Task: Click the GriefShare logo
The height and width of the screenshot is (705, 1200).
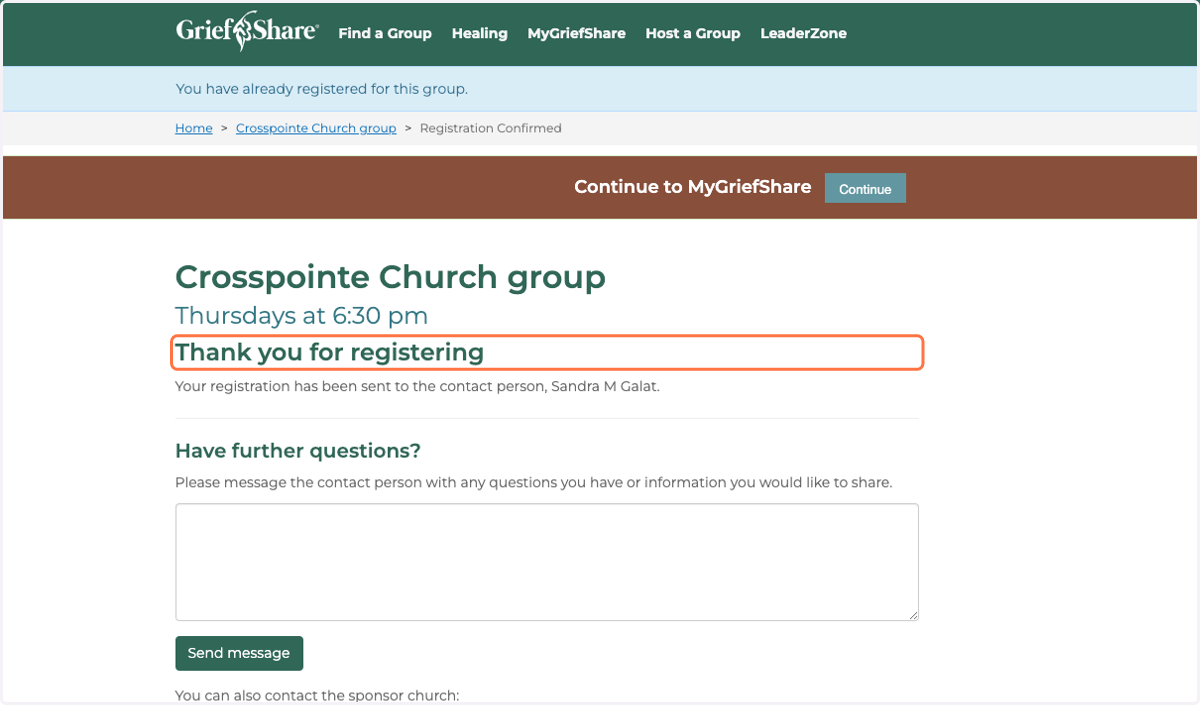Action: [247, 32]
